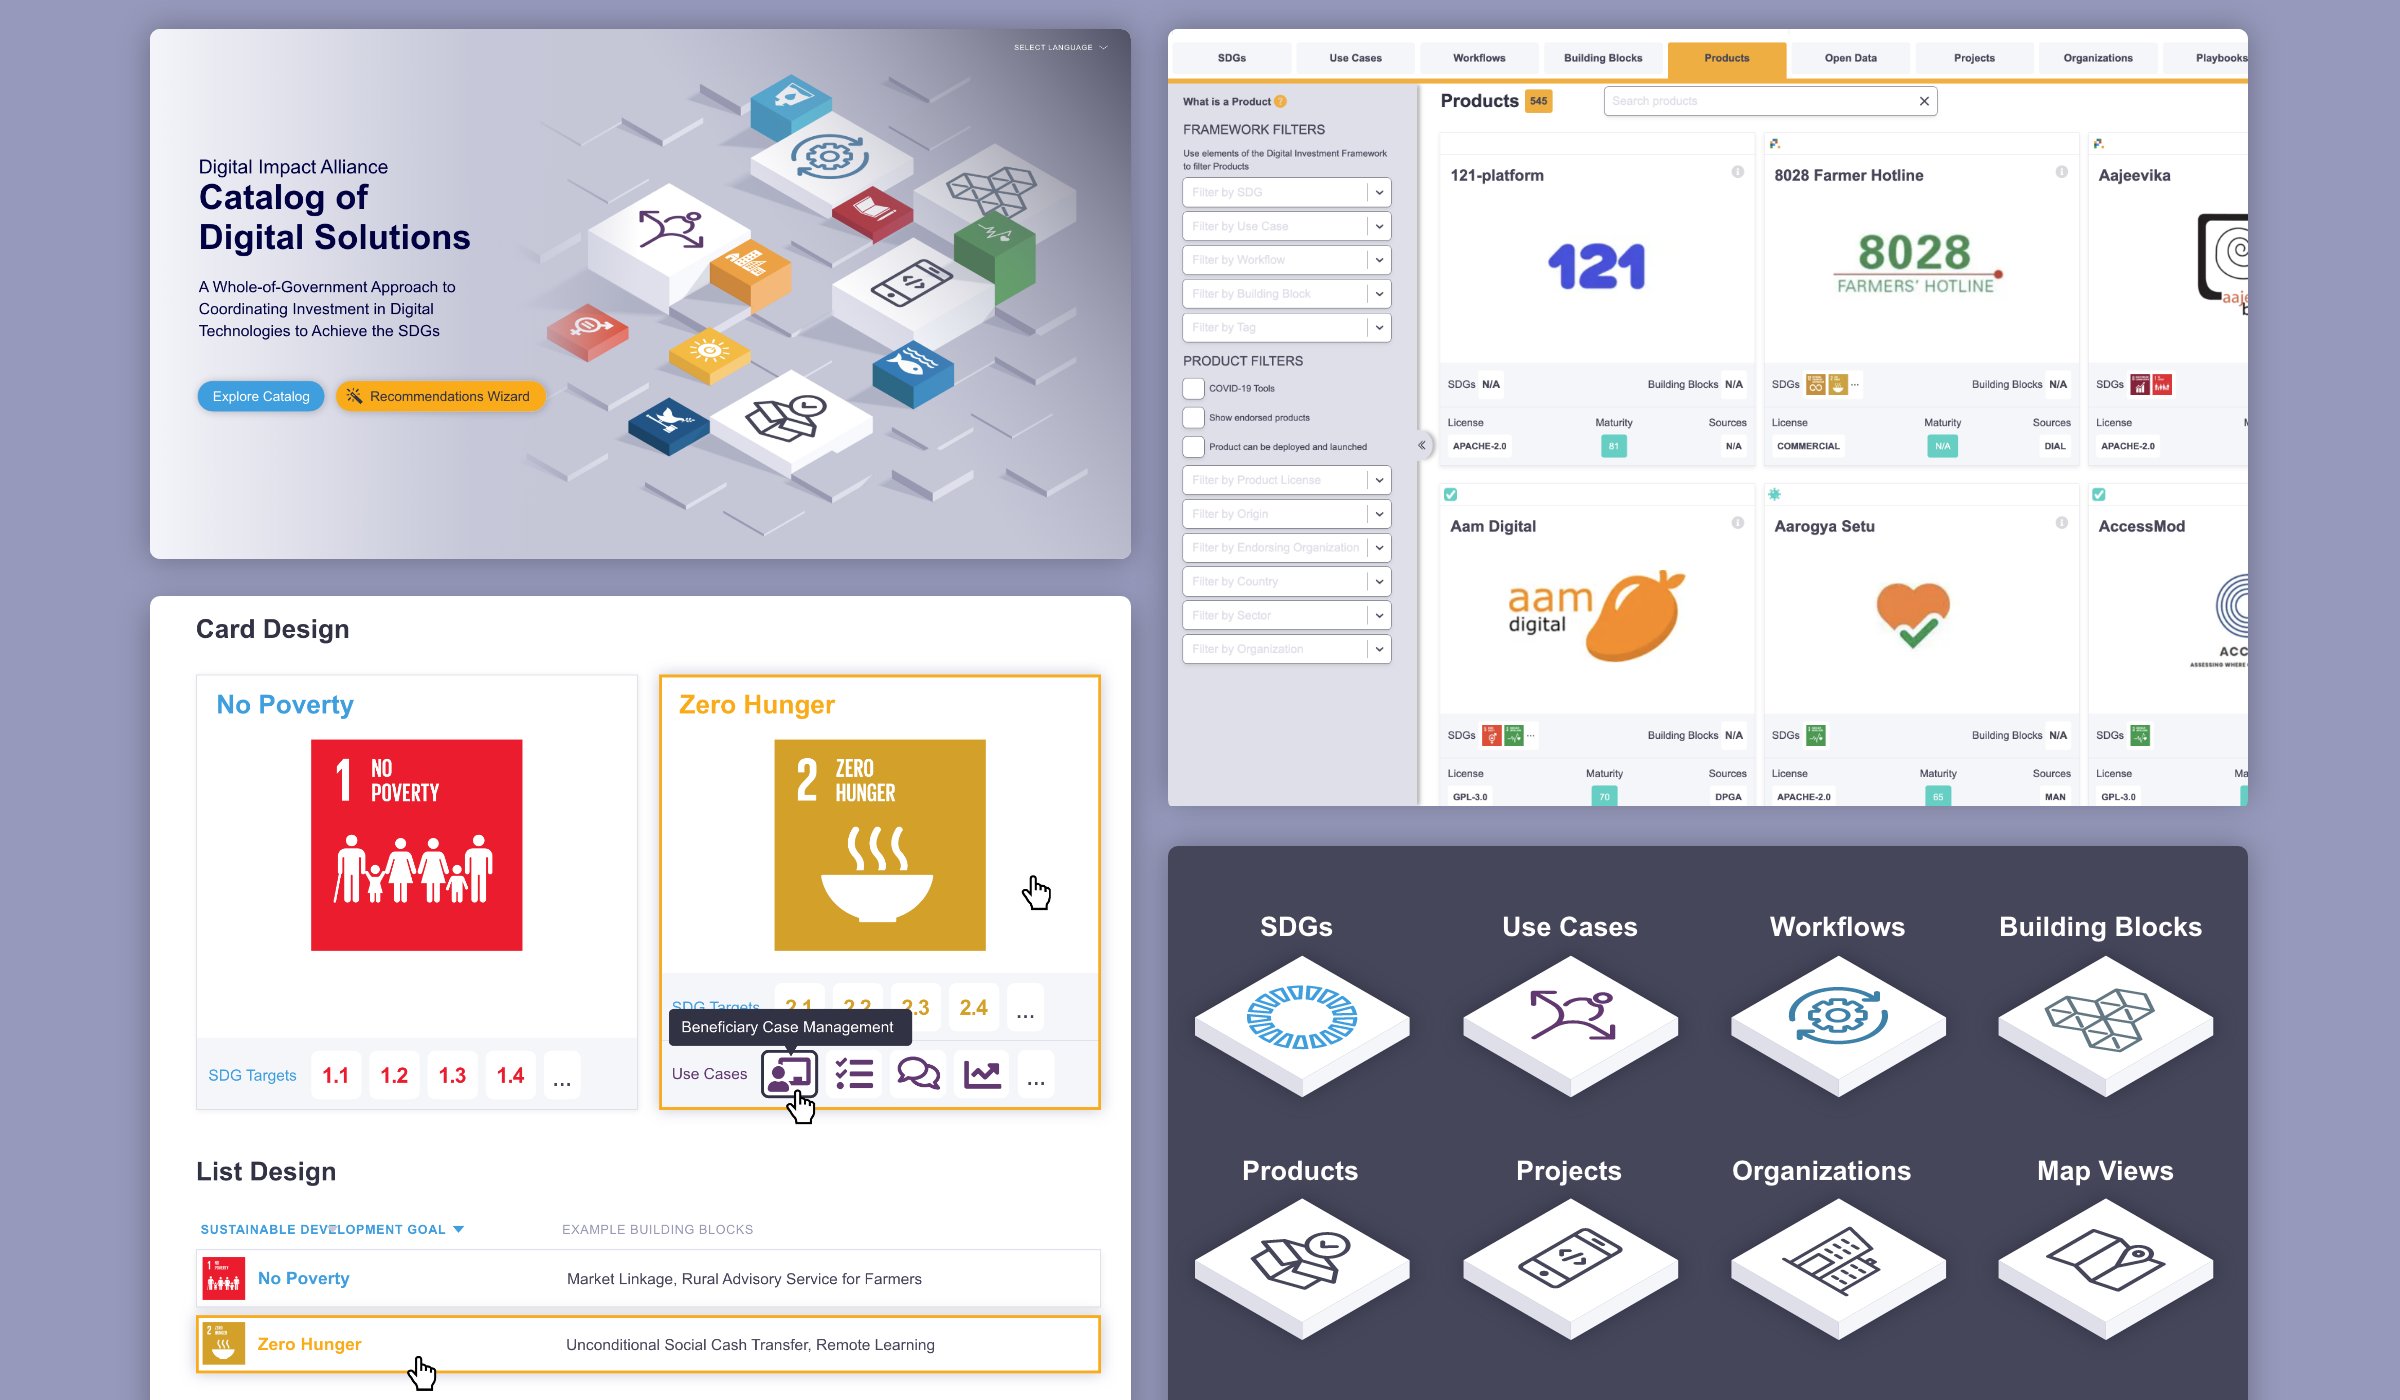Open the Recommendations Wizard

(440, 395)
